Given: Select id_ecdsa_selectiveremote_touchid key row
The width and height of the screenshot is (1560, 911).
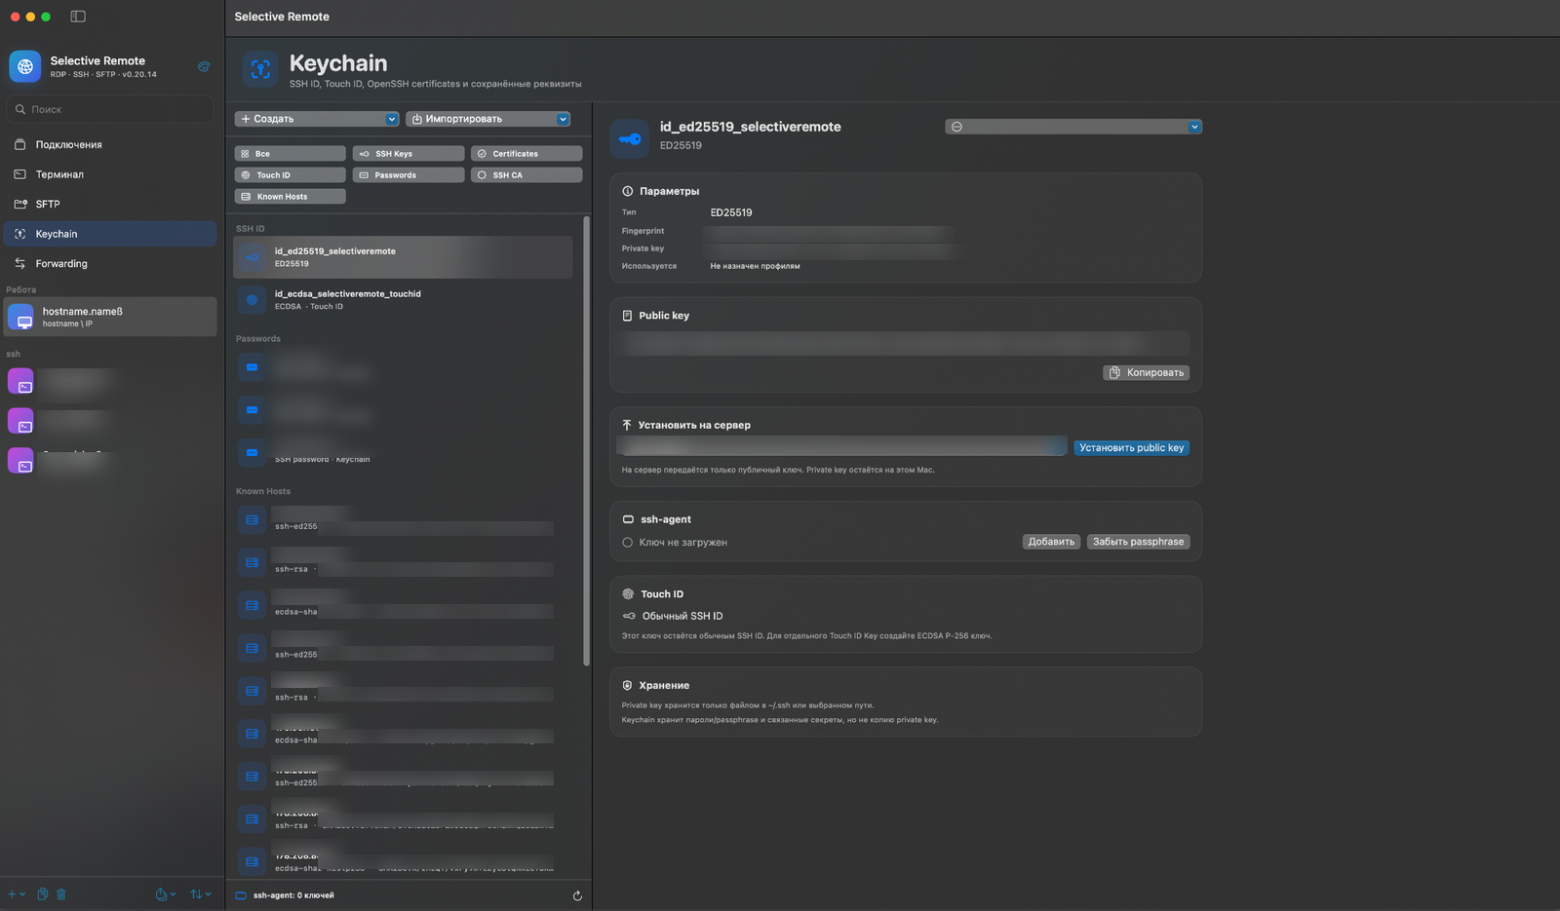Looking at the screenshot, I should point(403,300).
